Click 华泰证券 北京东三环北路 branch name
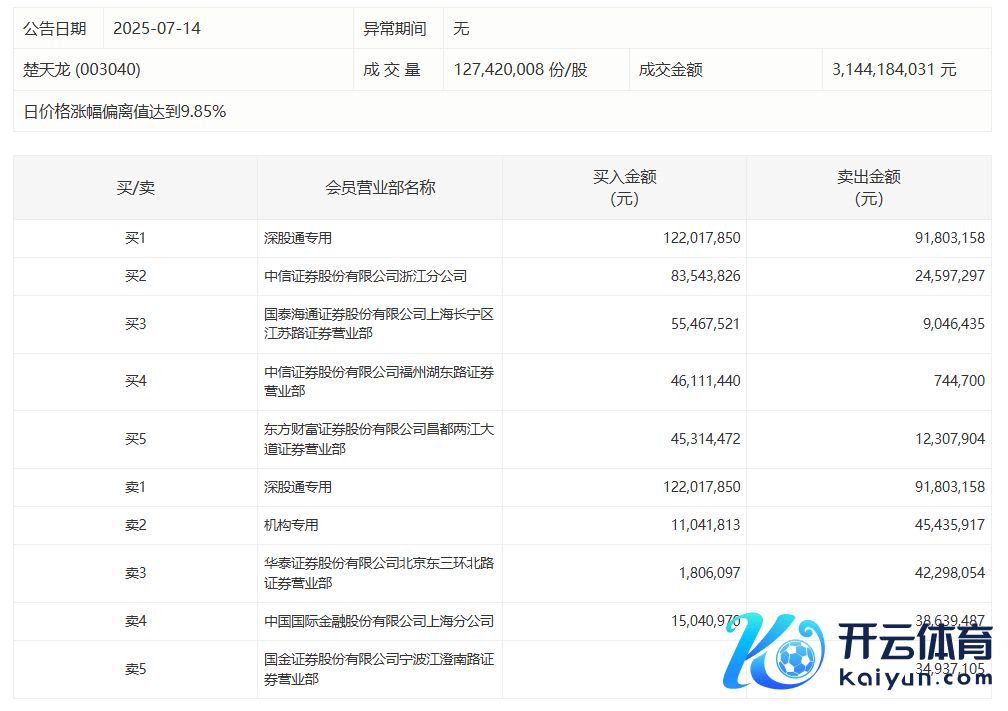The width and height of the screenshot is (1008, 711). pyautogui.click(x=378, y=573)
